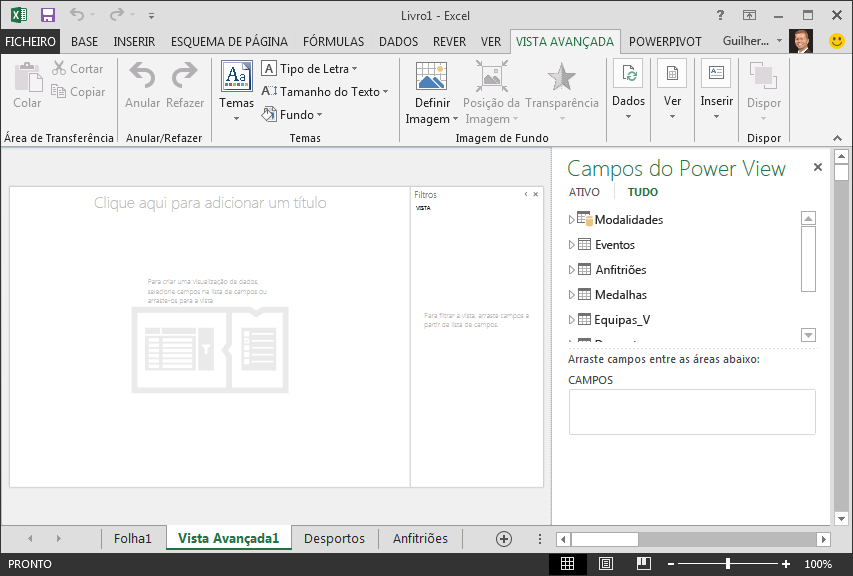This screenshot has height=576, width=853.
Task: Click the Refazer redo button in ribbon
Action: (x=185, y=85)
